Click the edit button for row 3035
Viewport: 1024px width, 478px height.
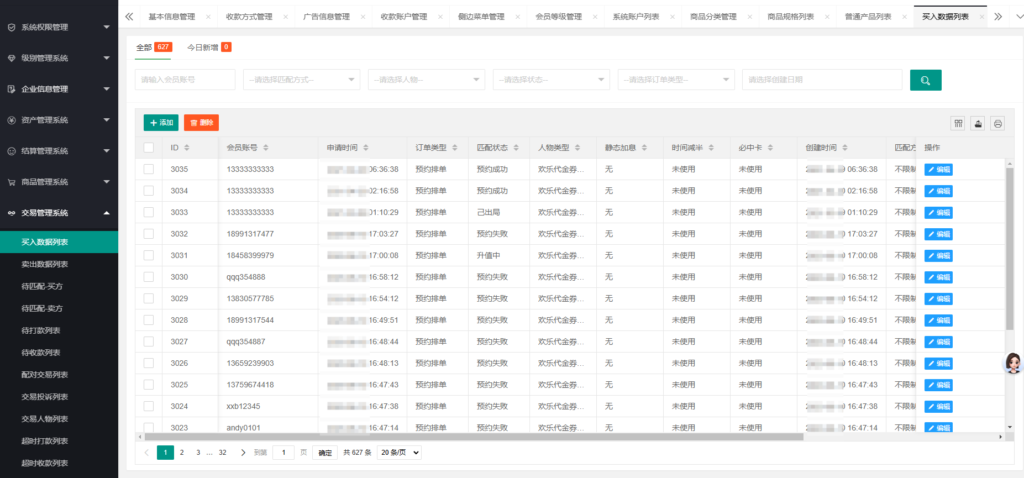[x=938, y=169]
